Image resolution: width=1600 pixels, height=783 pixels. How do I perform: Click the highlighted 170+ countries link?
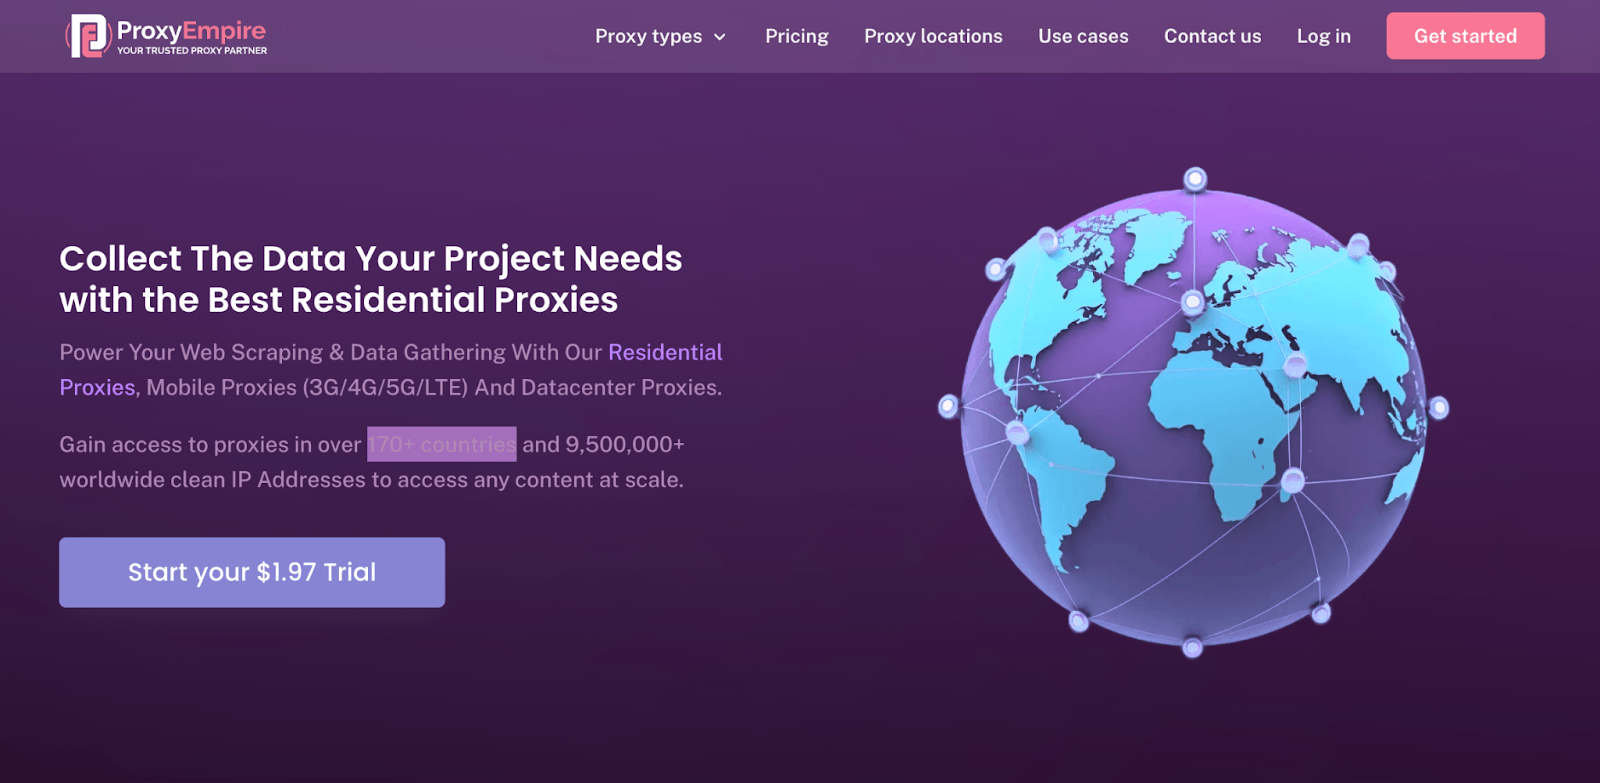[442, 444]
